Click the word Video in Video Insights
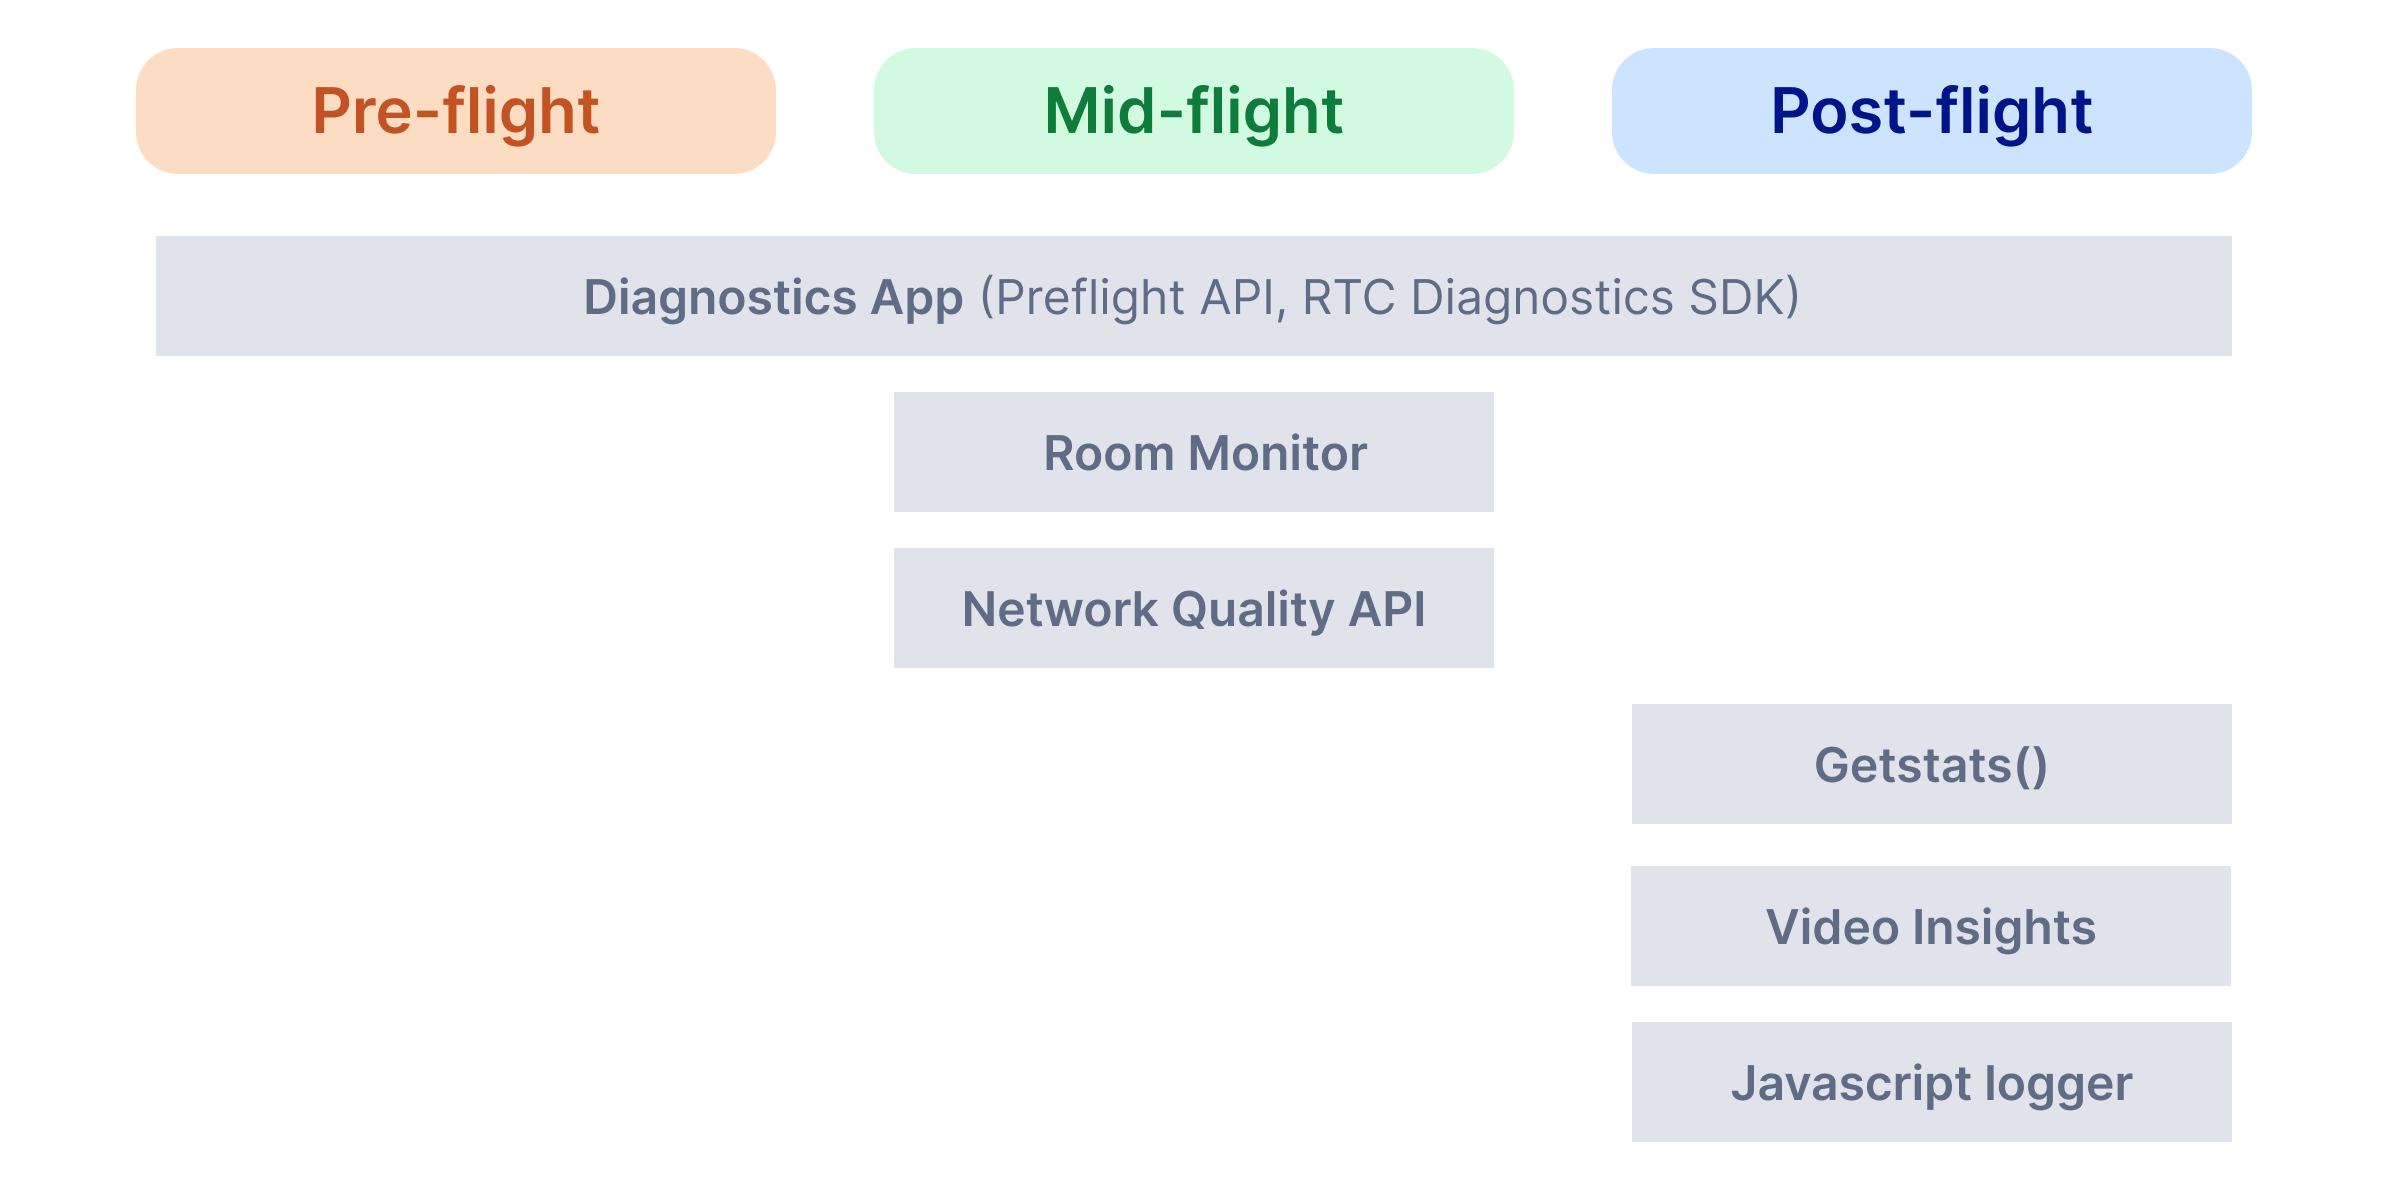Viewport: 2390px width, 1188px height. [1833, 927]
